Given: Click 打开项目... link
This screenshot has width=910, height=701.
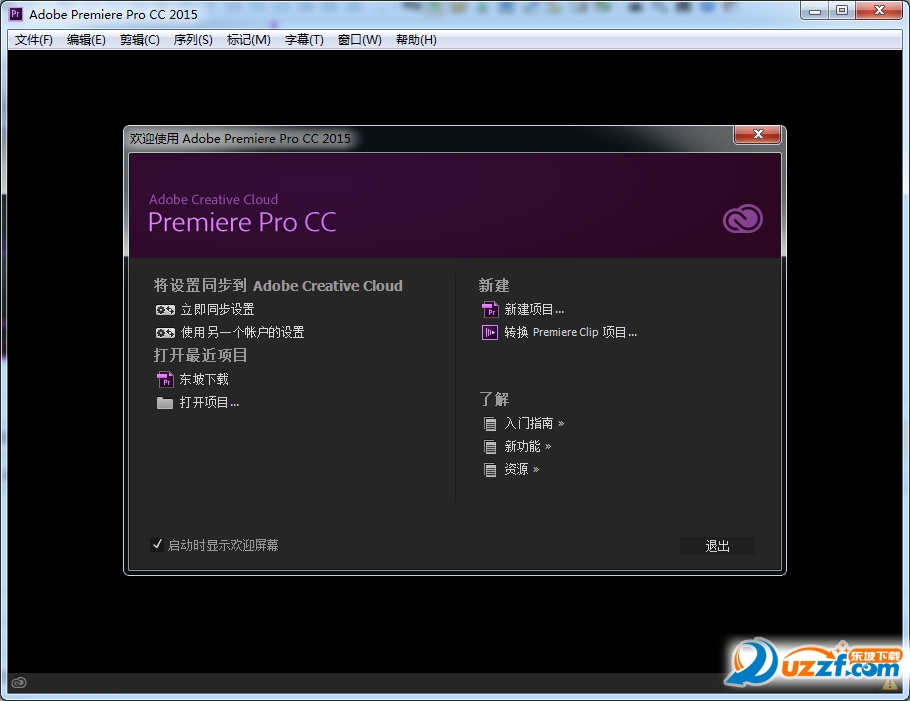Looking at the screenshot, I should click(209, 403).
